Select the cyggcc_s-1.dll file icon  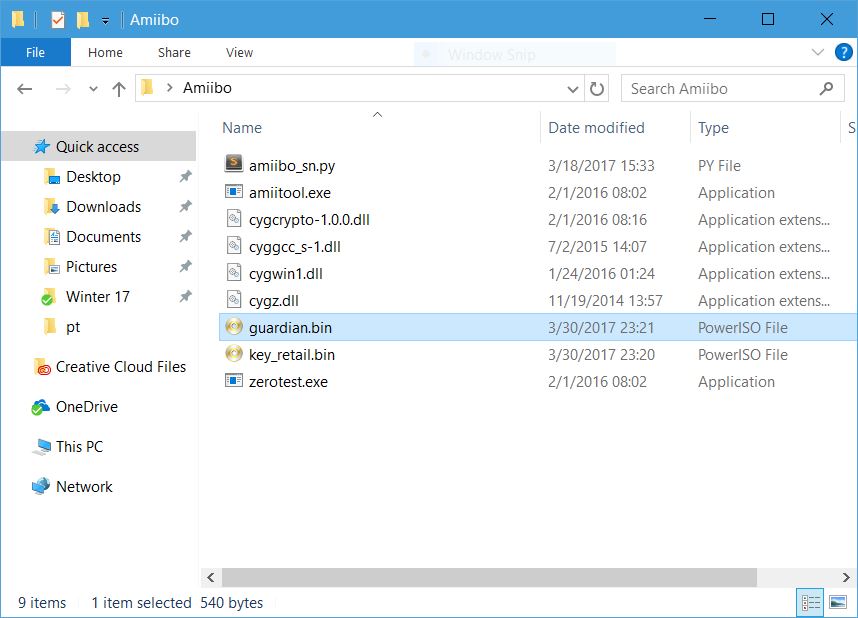[x=234, y=245]
